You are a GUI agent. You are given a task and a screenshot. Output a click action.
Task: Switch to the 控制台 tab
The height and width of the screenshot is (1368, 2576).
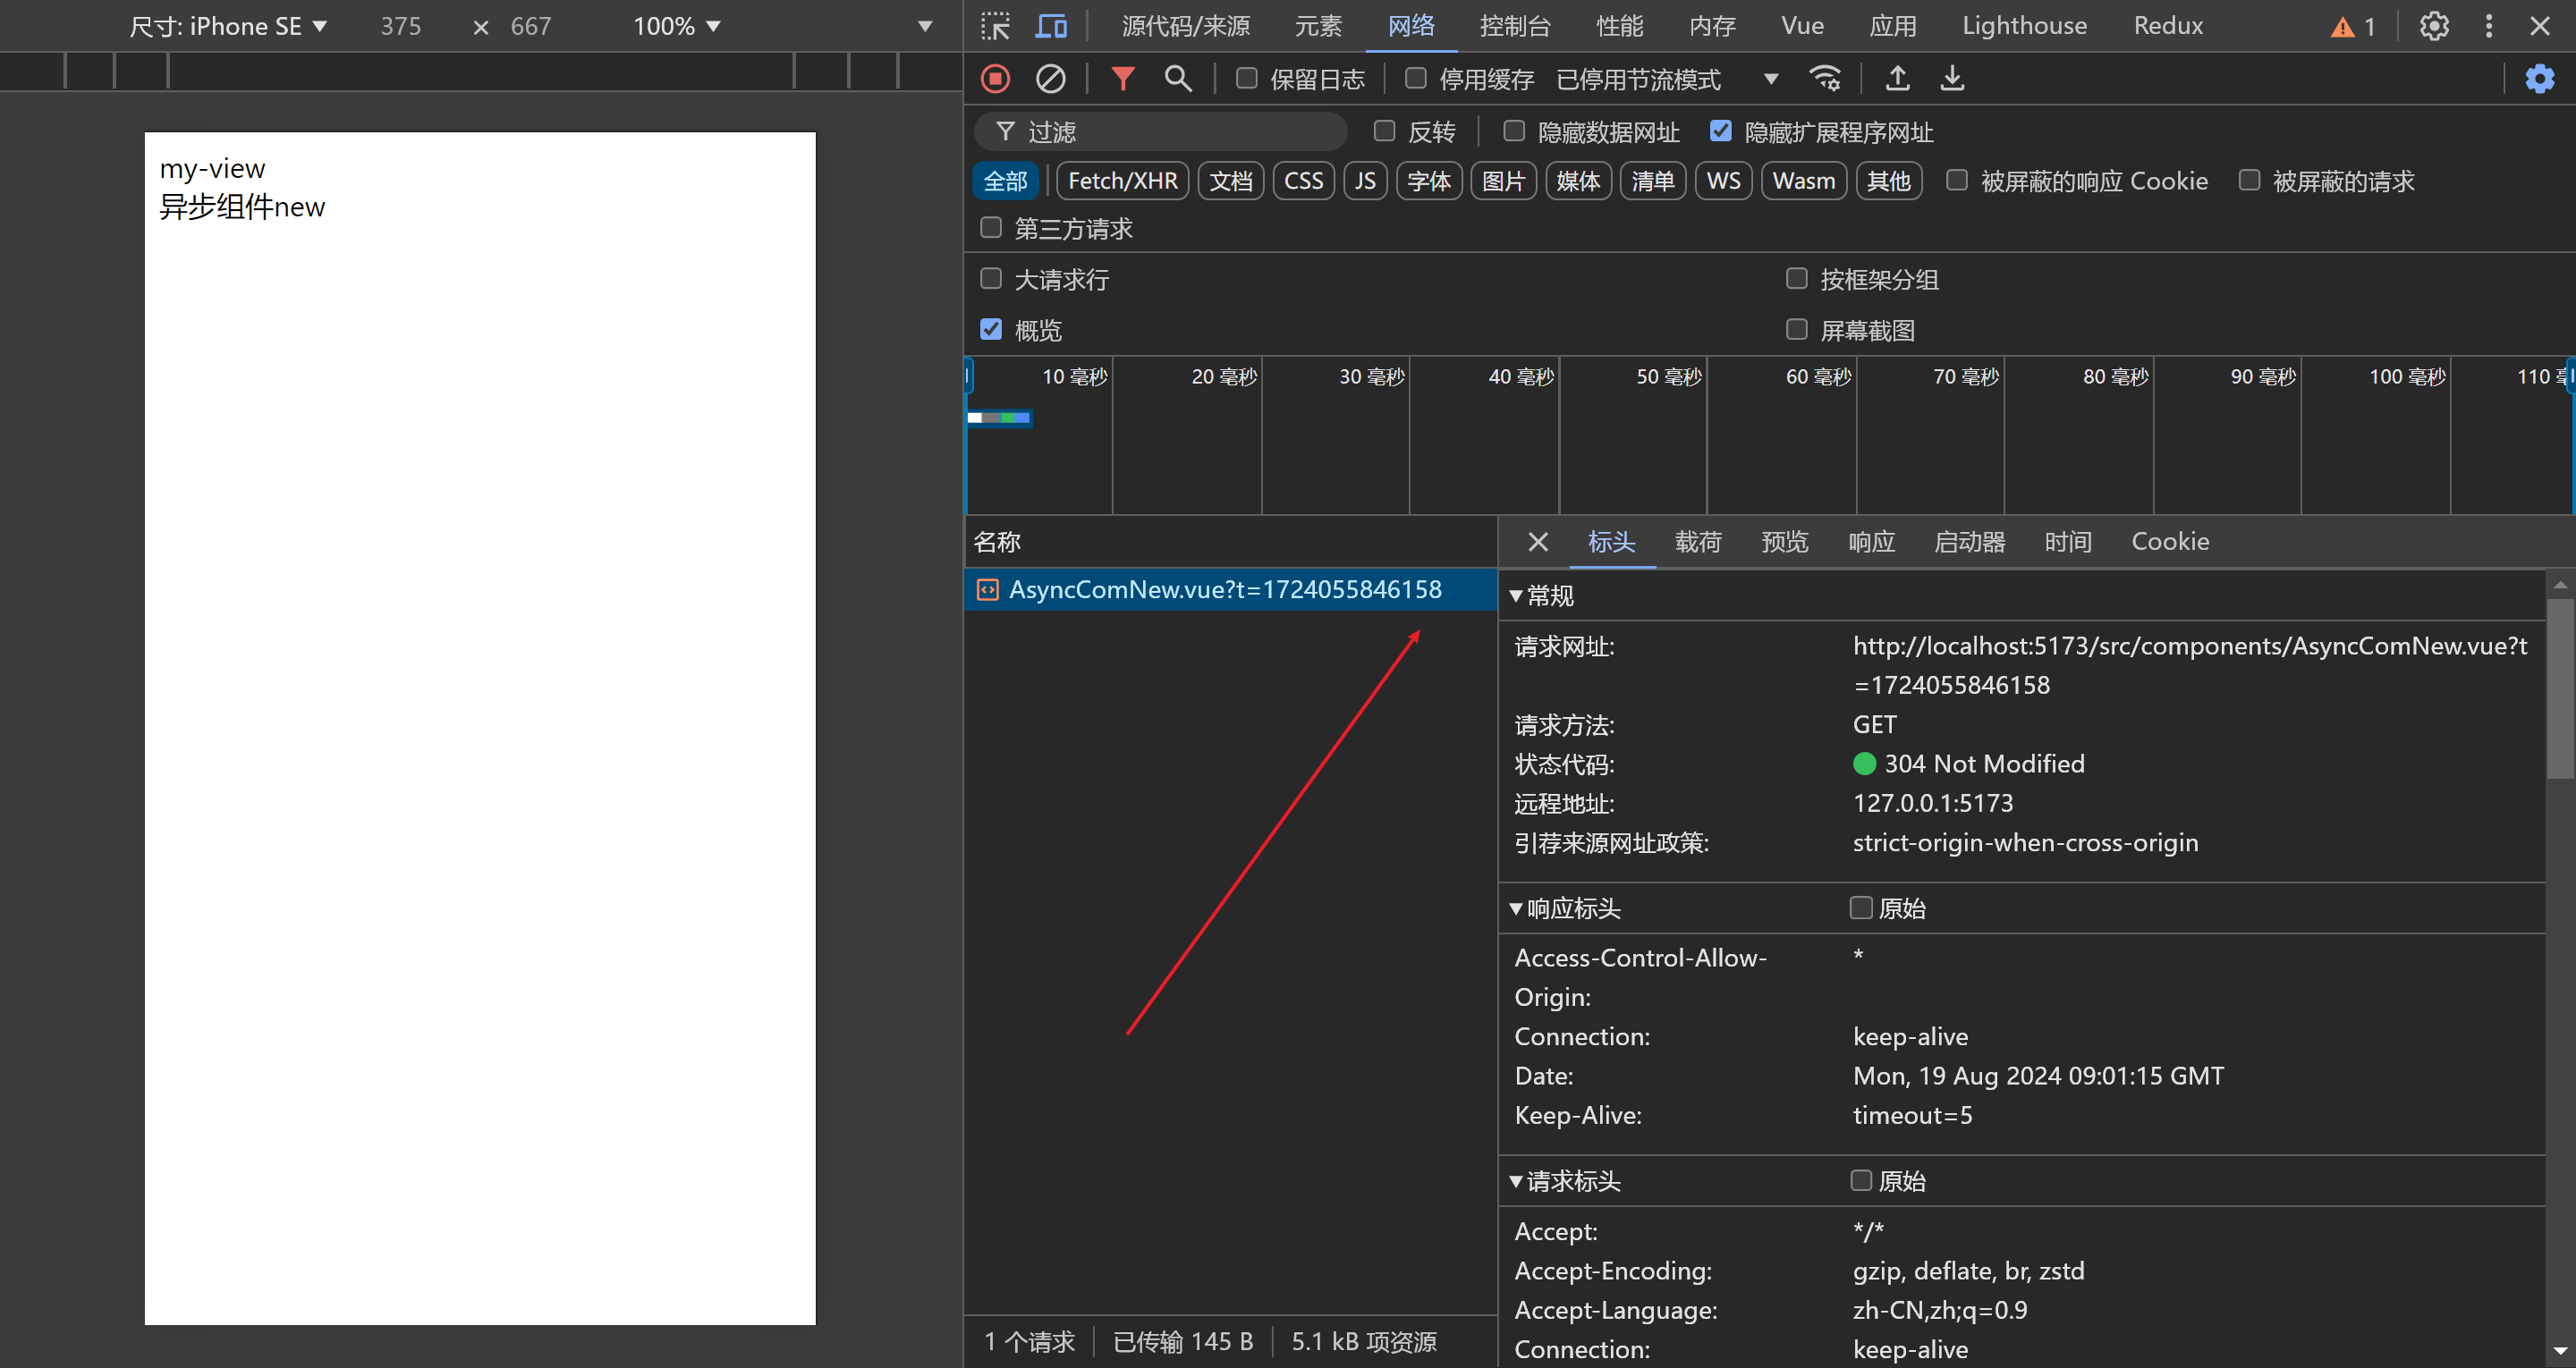pyautogui.click(x=1514, y=26)
